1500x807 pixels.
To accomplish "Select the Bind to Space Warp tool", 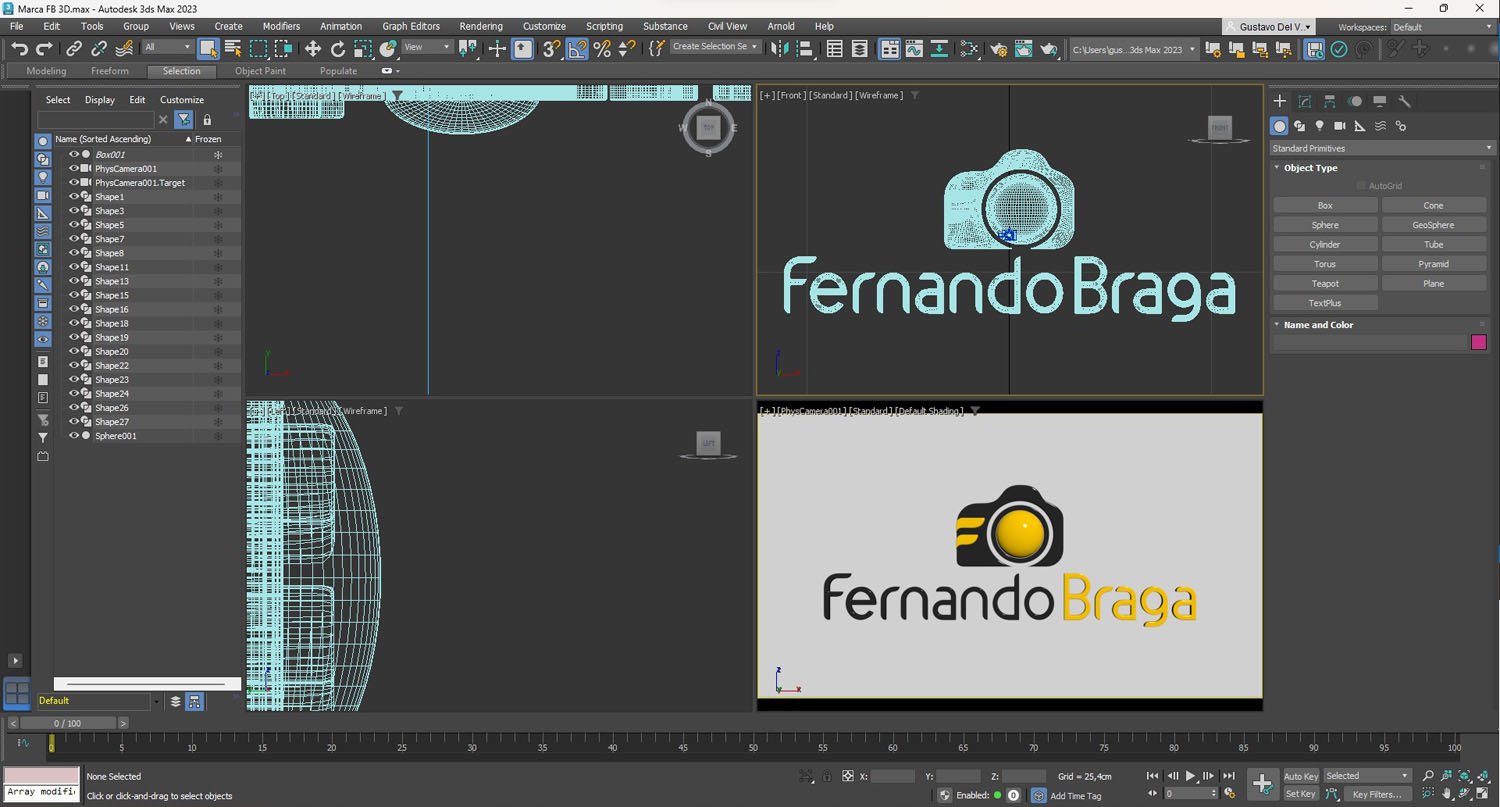I will (124, 48).
